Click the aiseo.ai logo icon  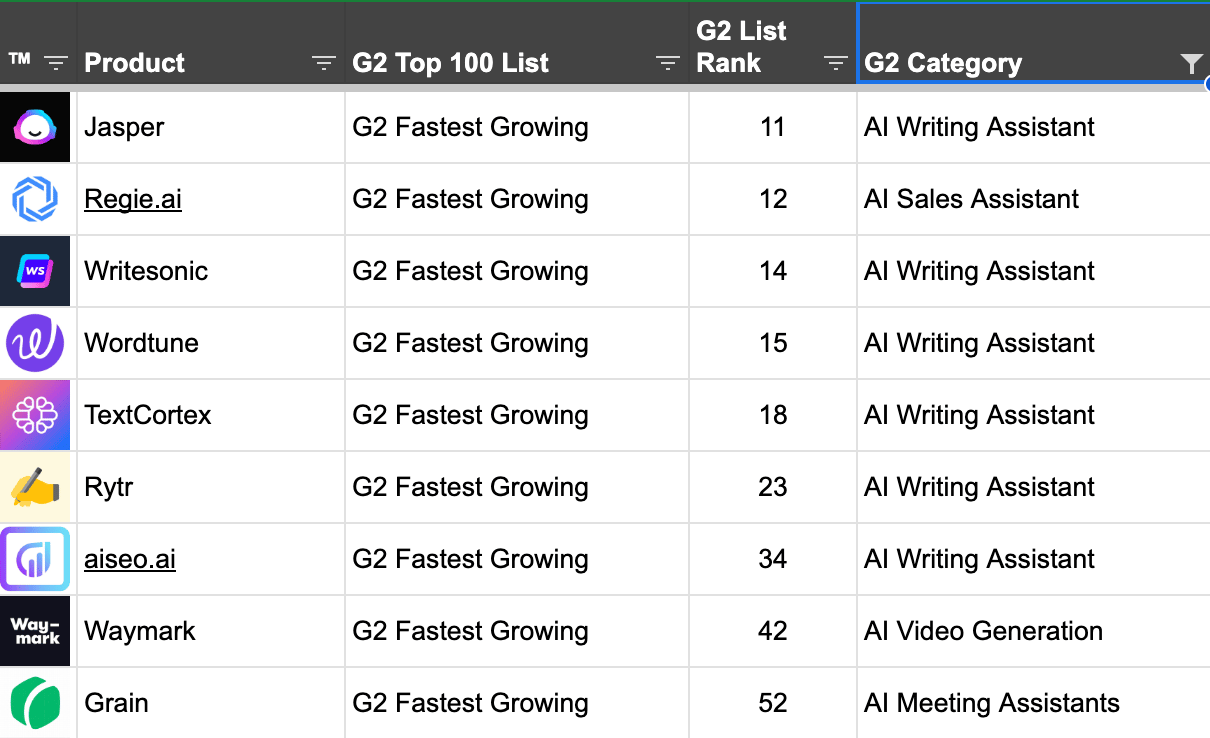[35, 559]
